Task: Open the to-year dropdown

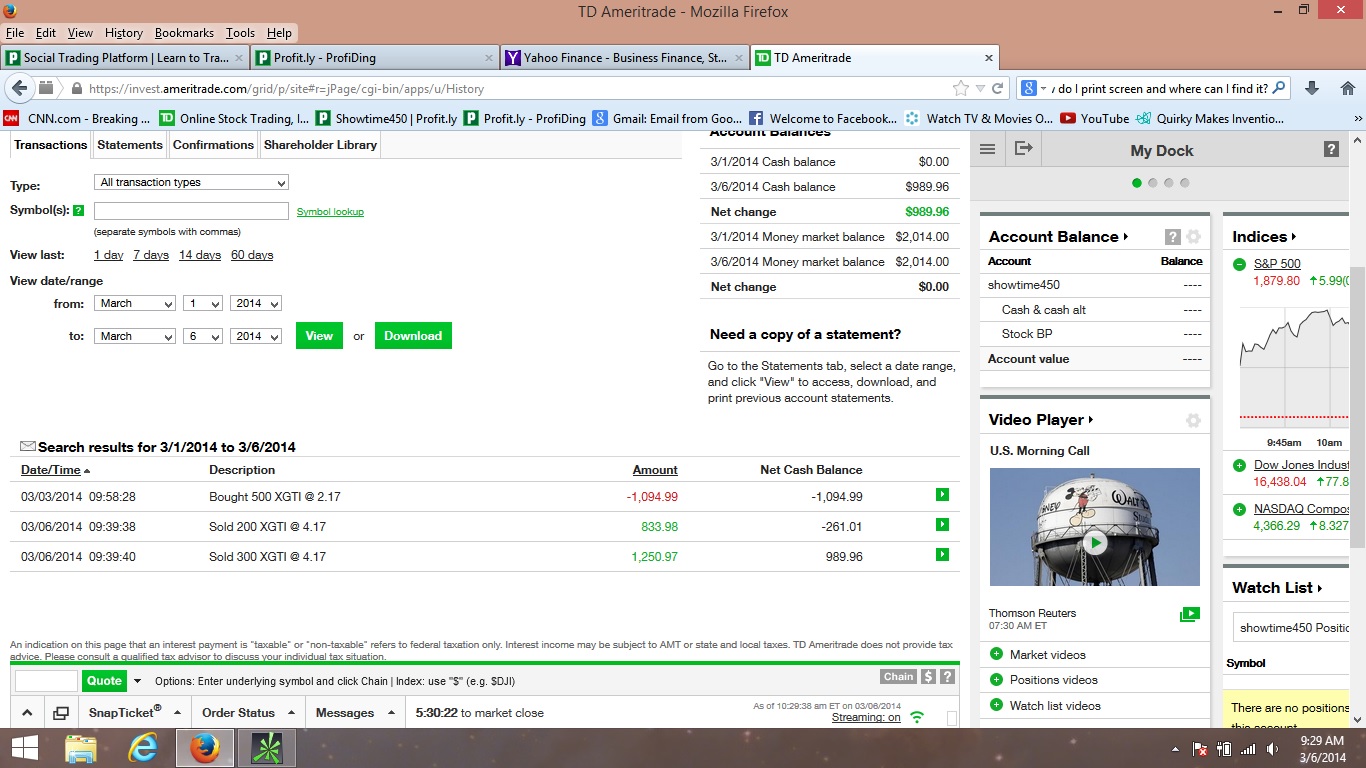Action: (256, 336)
